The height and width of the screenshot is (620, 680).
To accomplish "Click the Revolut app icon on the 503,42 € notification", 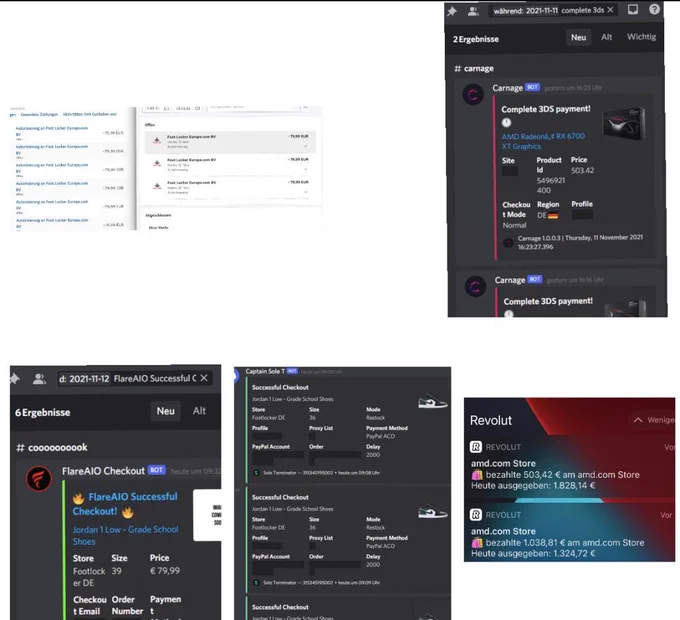I will coord(476,447).
